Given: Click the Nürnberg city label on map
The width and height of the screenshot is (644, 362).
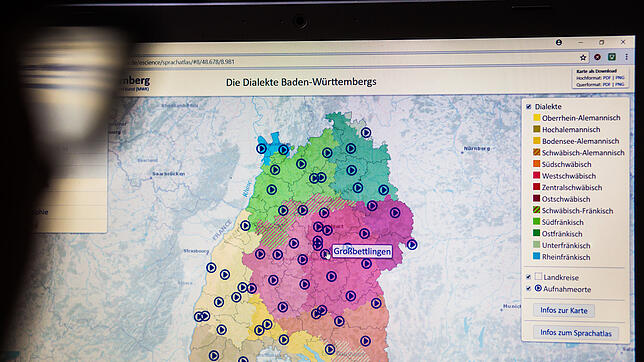Looking at the screenshot, I should 476,148.
